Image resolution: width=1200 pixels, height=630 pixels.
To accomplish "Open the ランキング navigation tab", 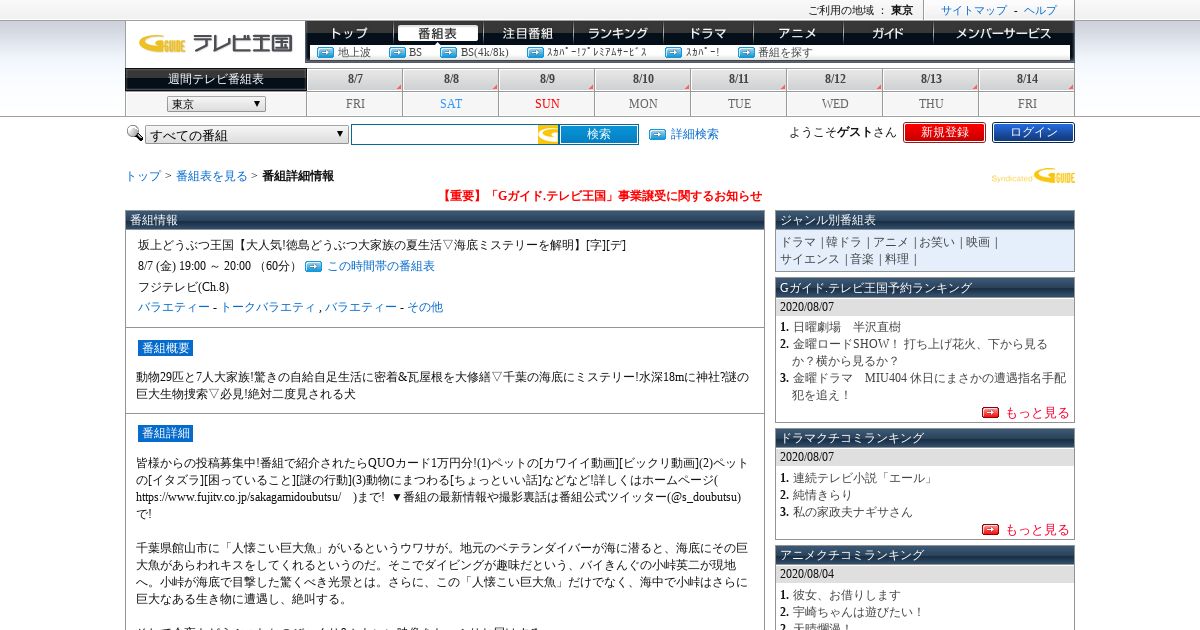I will [618, 33].
